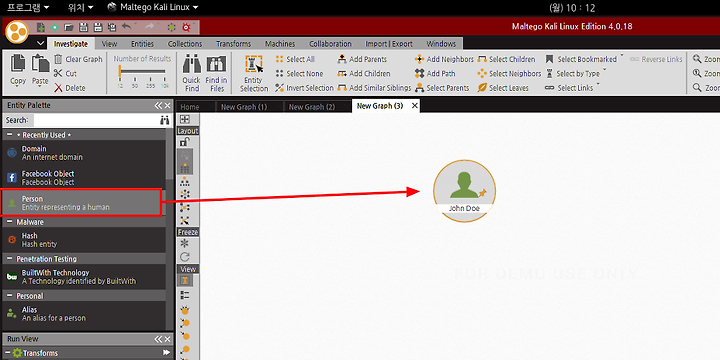Viewport: 720px width, 360px height.
Task: Open Quick Find binoculars
Action: tap(191, 73)
